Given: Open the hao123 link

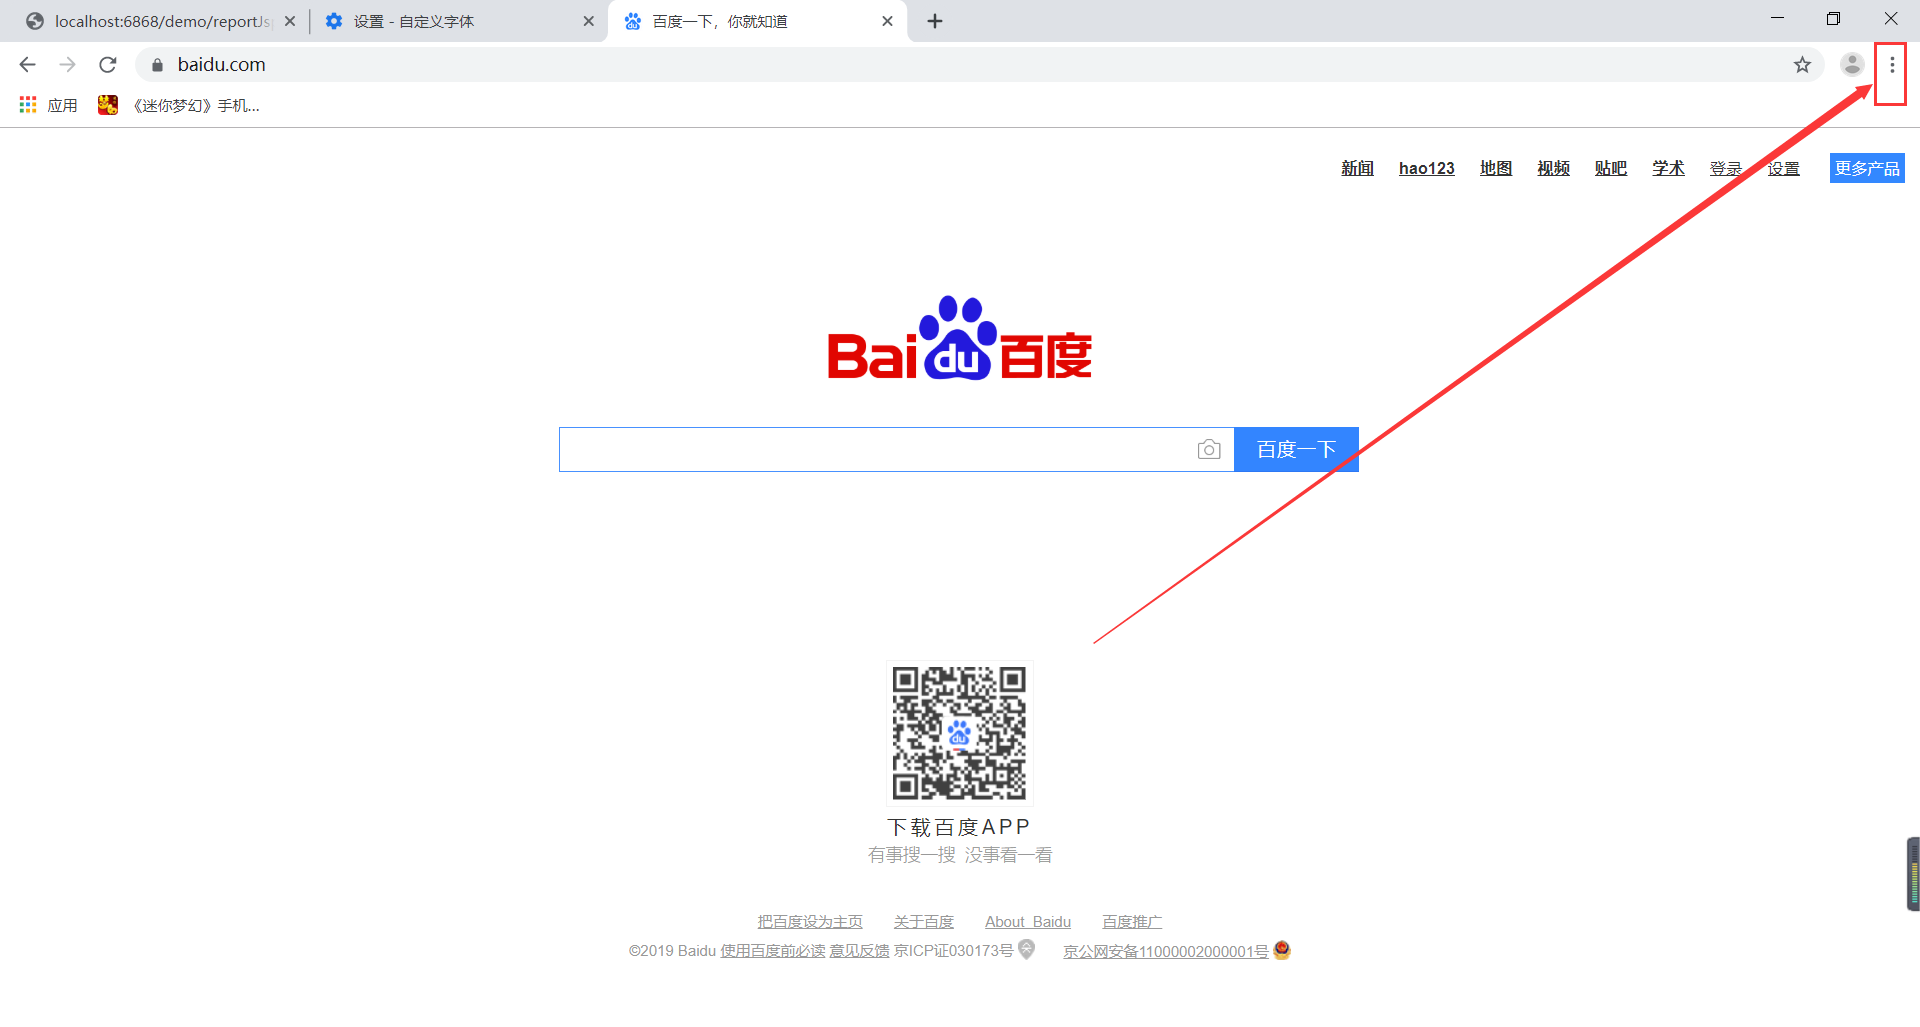Looking at the screenshot, I should point(1426,168).
